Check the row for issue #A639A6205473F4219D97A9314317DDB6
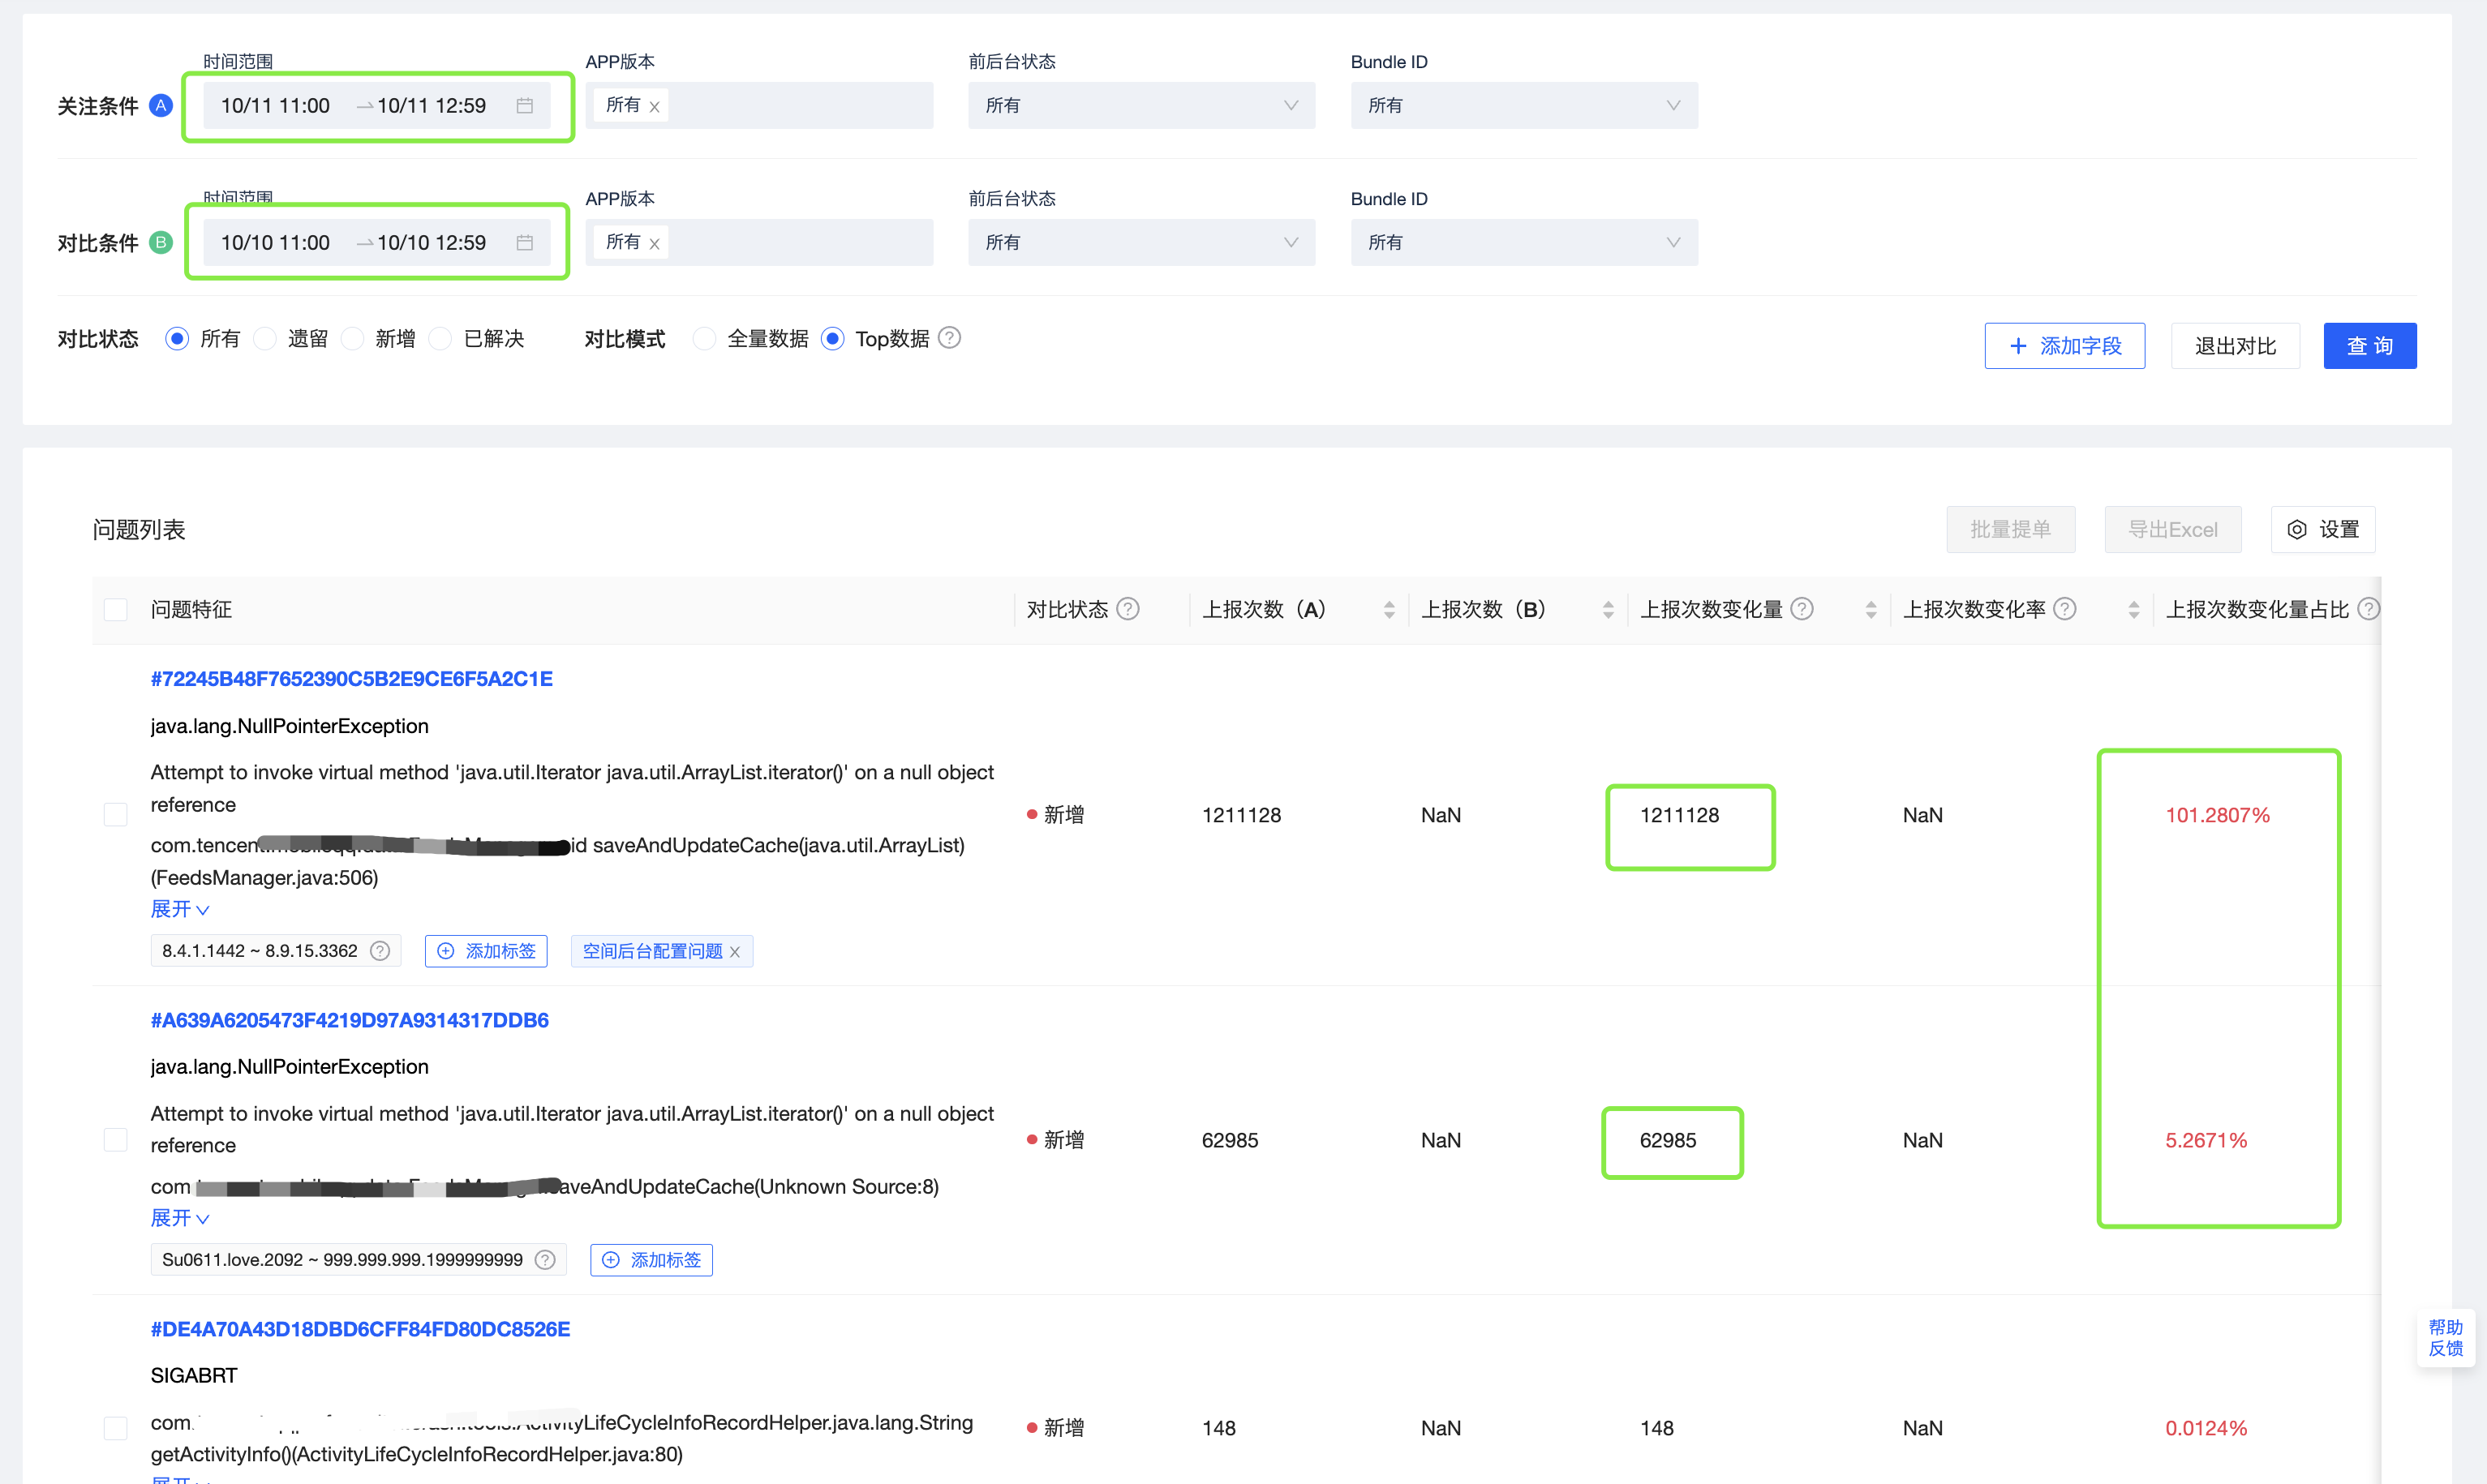The image size is (2487, 1484). click(116, 1140)
